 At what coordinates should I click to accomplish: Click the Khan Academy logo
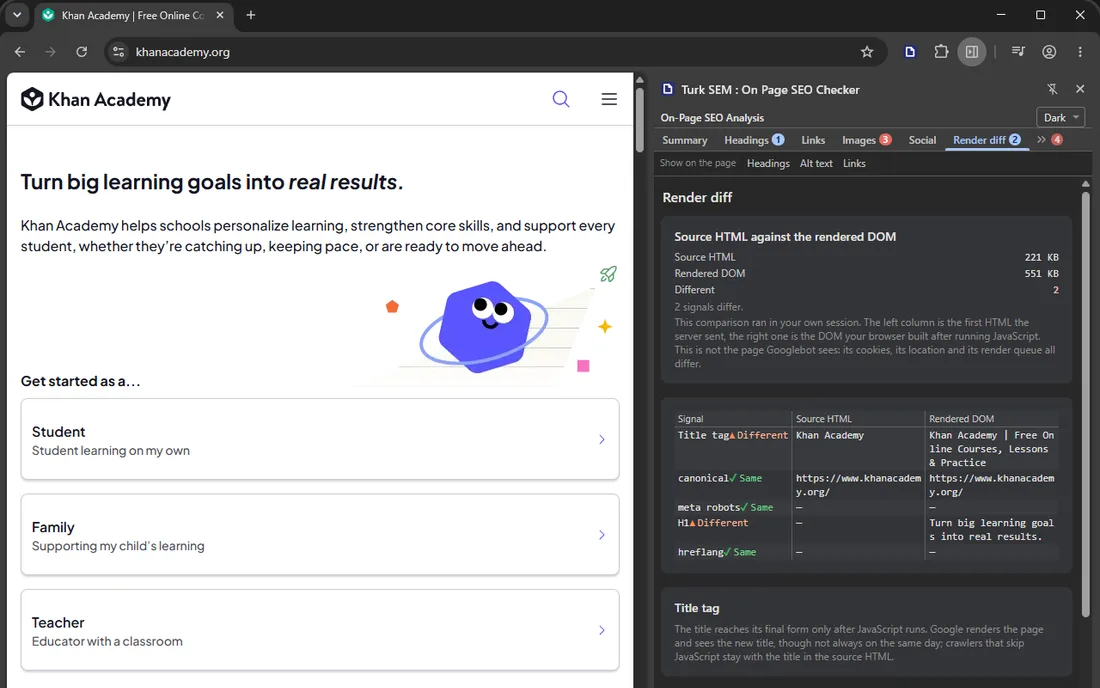[x=95, y=100]
